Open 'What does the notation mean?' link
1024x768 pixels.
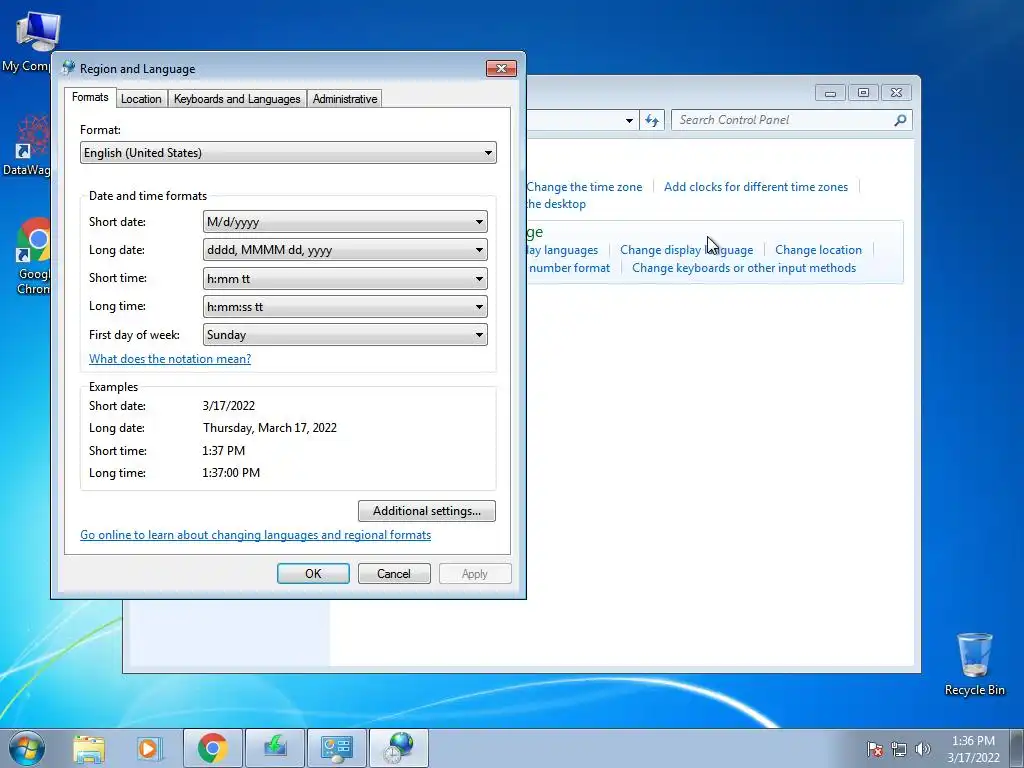(170, 359)
